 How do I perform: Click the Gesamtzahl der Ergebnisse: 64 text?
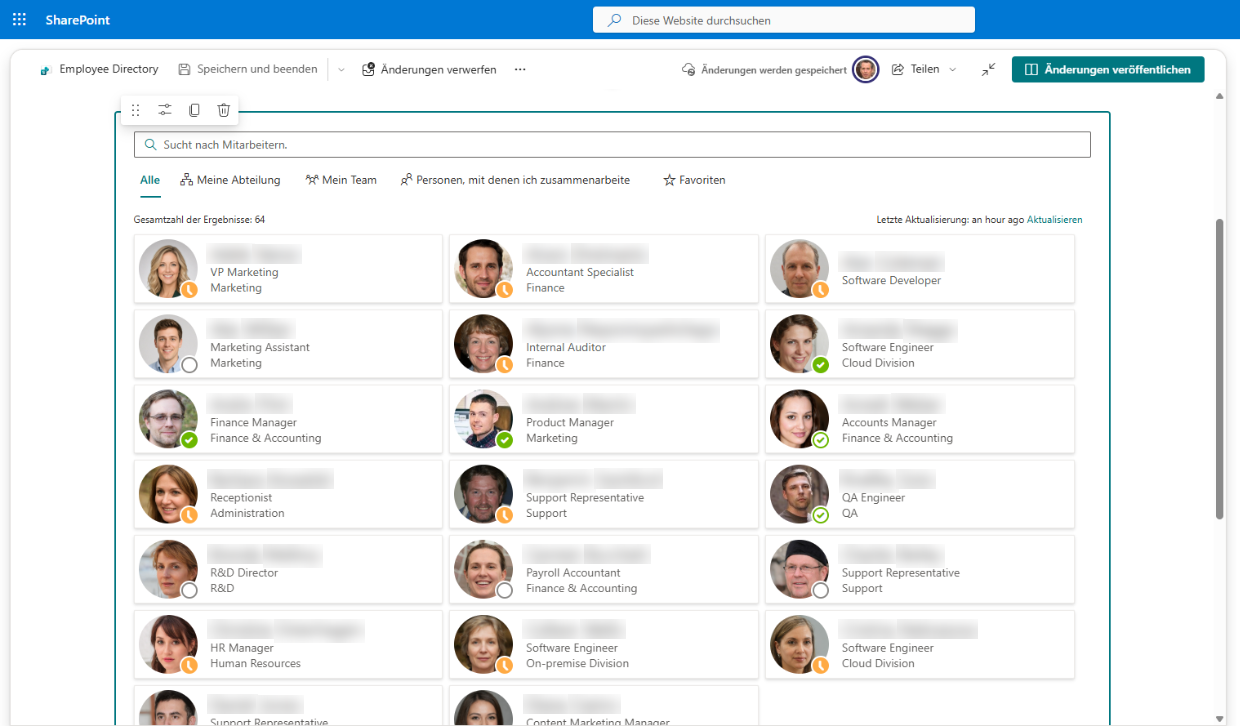(x=199, y=220)
